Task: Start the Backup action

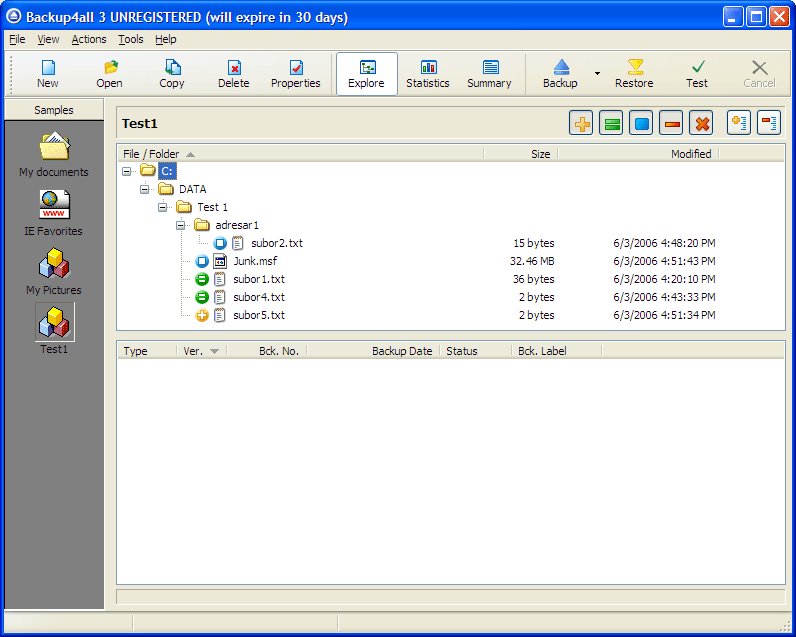Action: [x=560, y=74]
